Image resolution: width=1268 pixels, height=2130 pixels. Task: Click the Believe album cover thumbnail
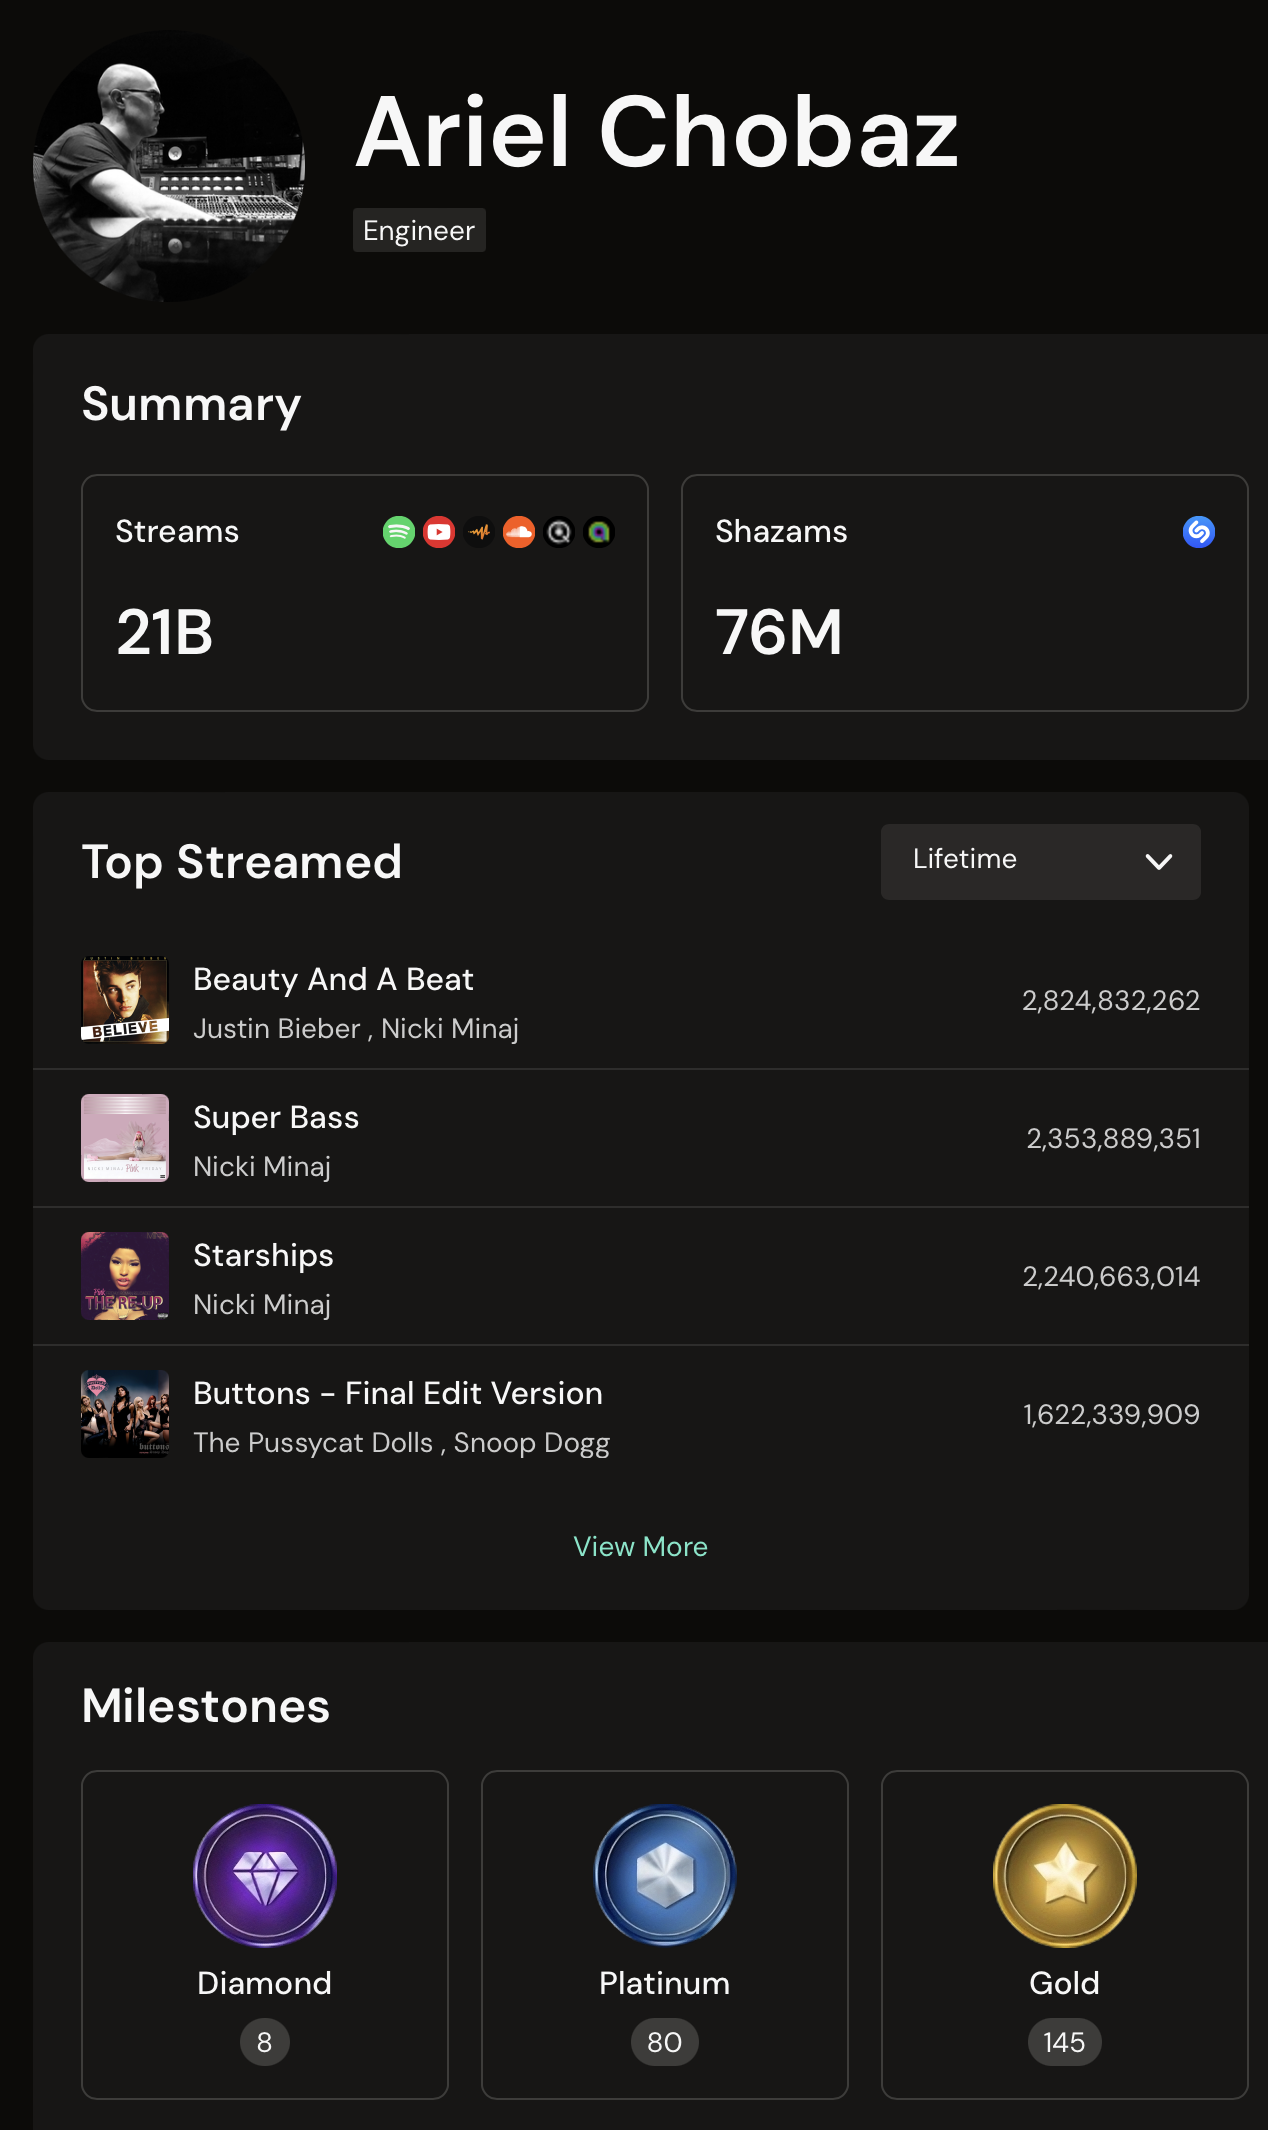(x=125, y=1000)
